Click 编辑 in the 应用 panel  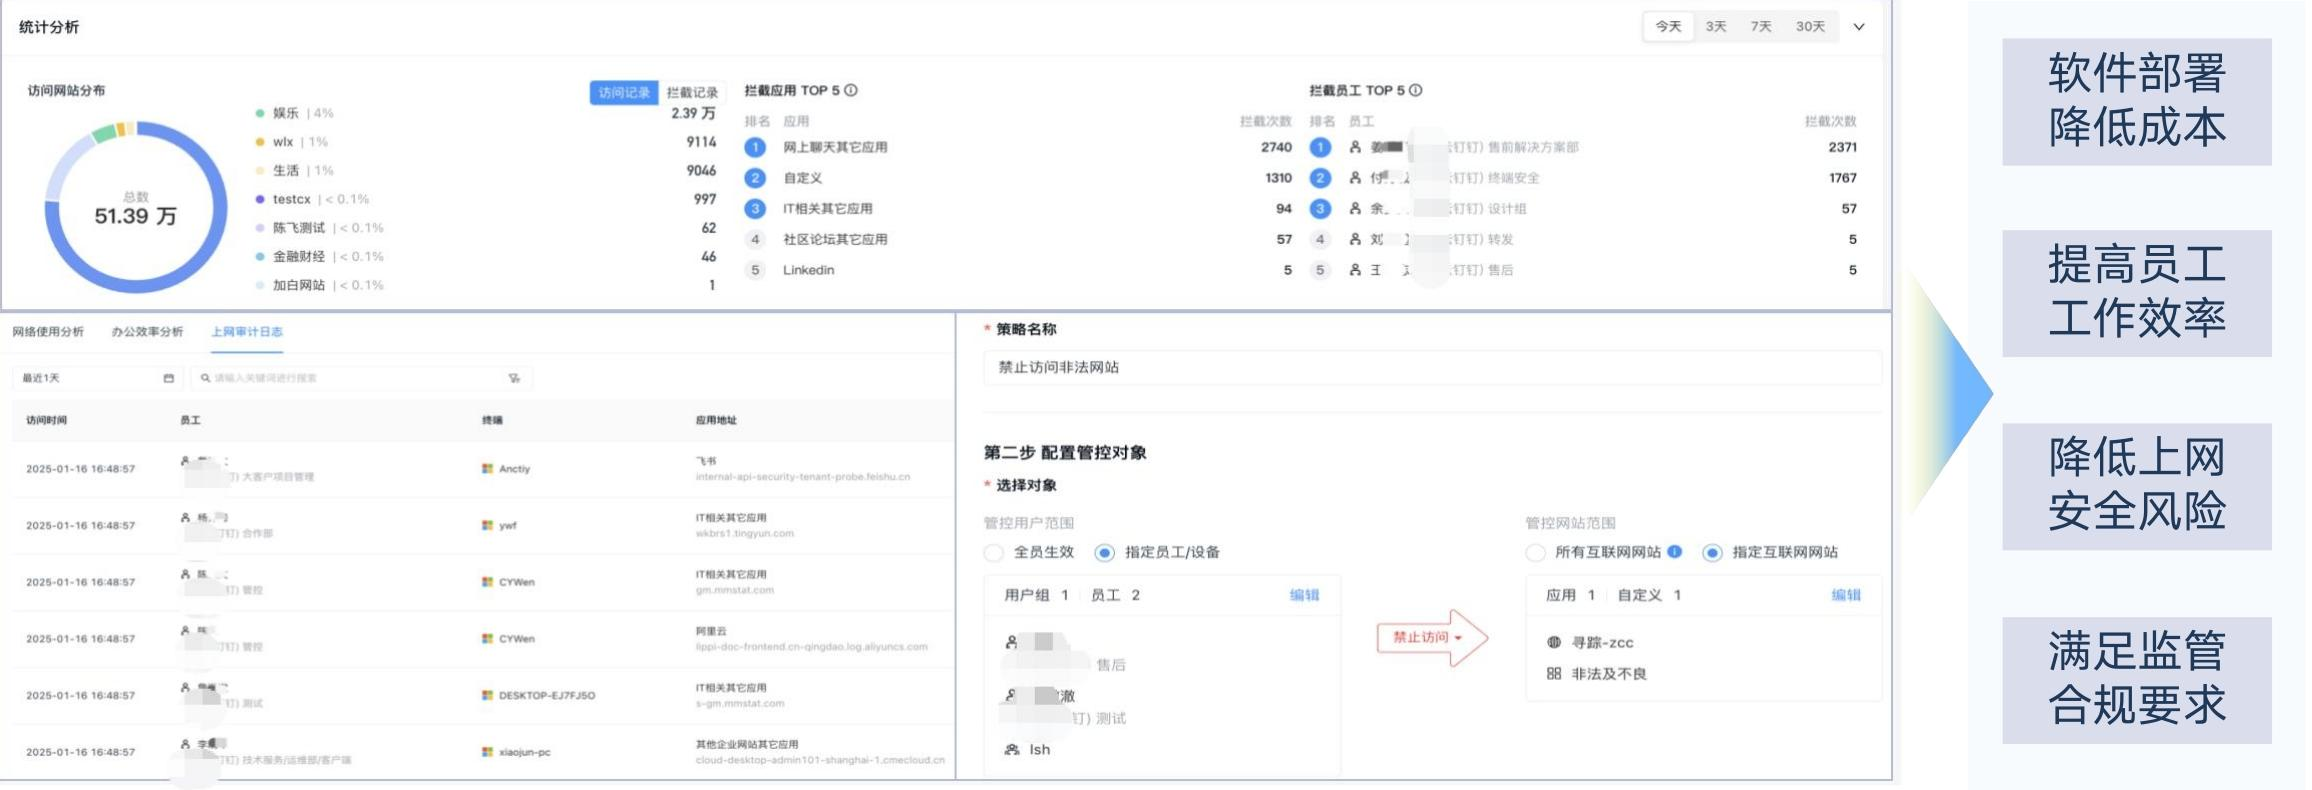coord(1846,595)
